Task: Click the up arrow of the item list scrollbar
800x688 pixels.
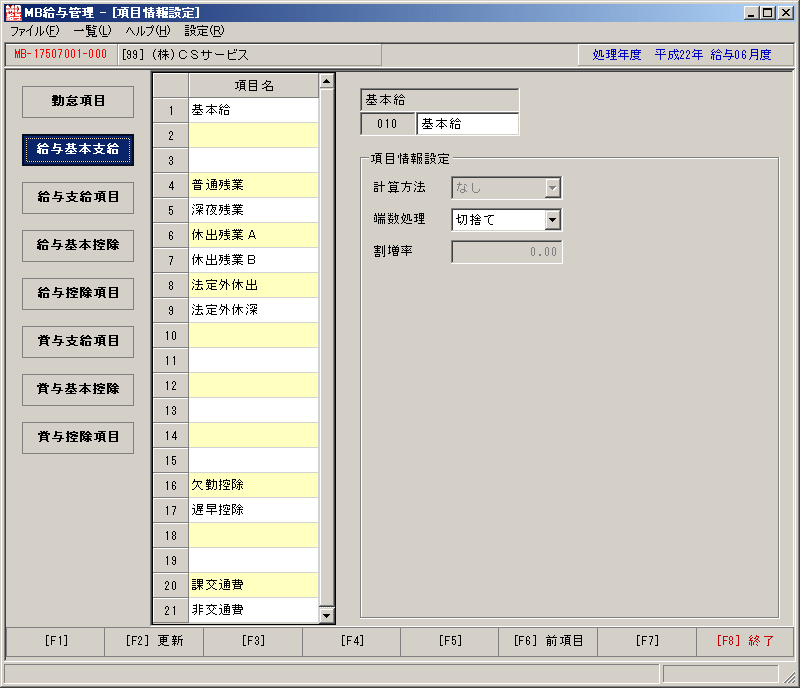Action: [x=327, y=81]
